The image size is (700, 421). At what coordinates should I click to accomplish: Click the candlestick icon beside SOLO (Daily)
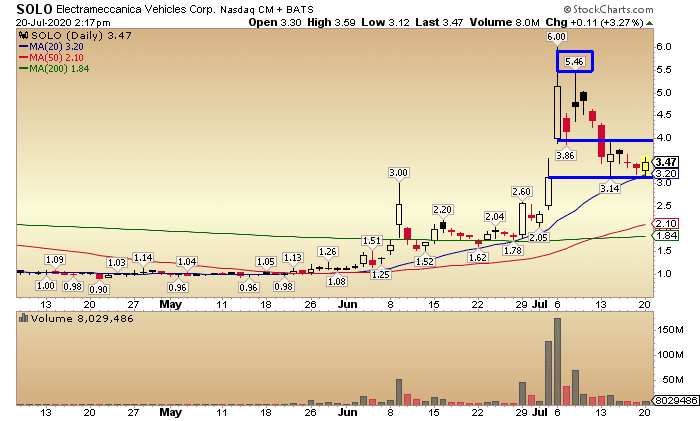[x=23, y=35]
